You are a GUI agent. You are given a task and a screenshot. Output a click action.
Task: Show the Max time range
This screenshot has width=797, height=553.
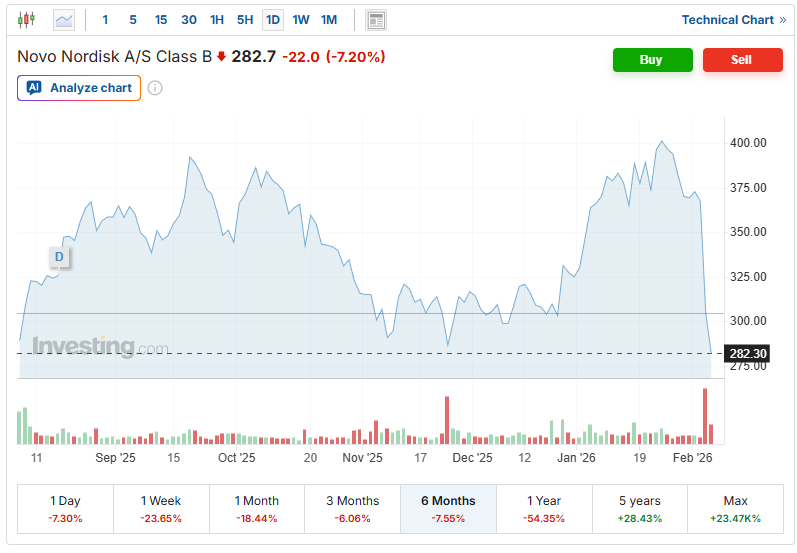point(735,509)
